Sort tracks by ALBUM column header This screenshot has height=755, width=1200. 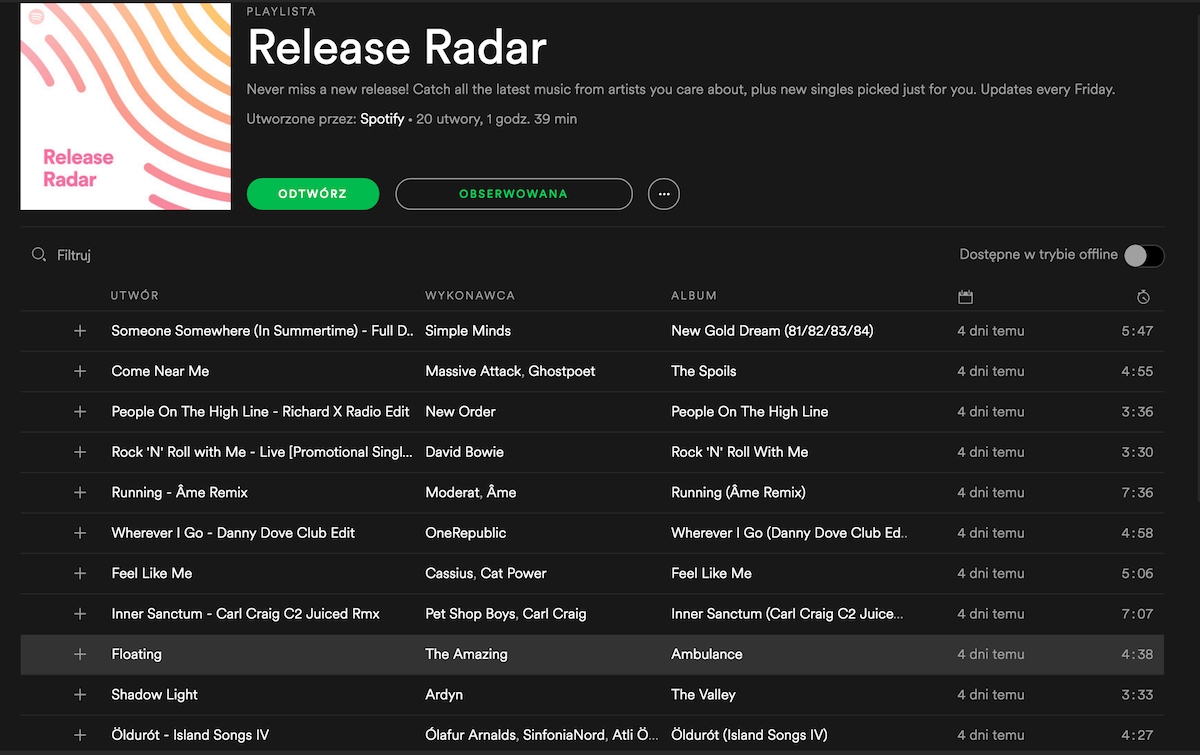point(694,296)
